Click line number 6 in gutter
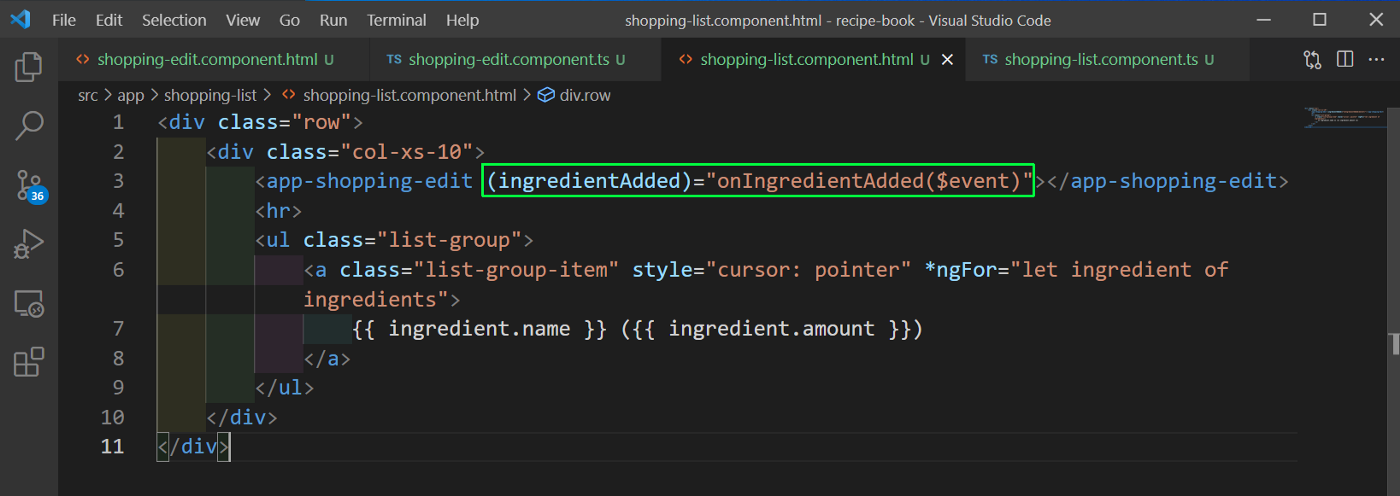The height and width of the screenshot is (496, 1400). [119, 269]
